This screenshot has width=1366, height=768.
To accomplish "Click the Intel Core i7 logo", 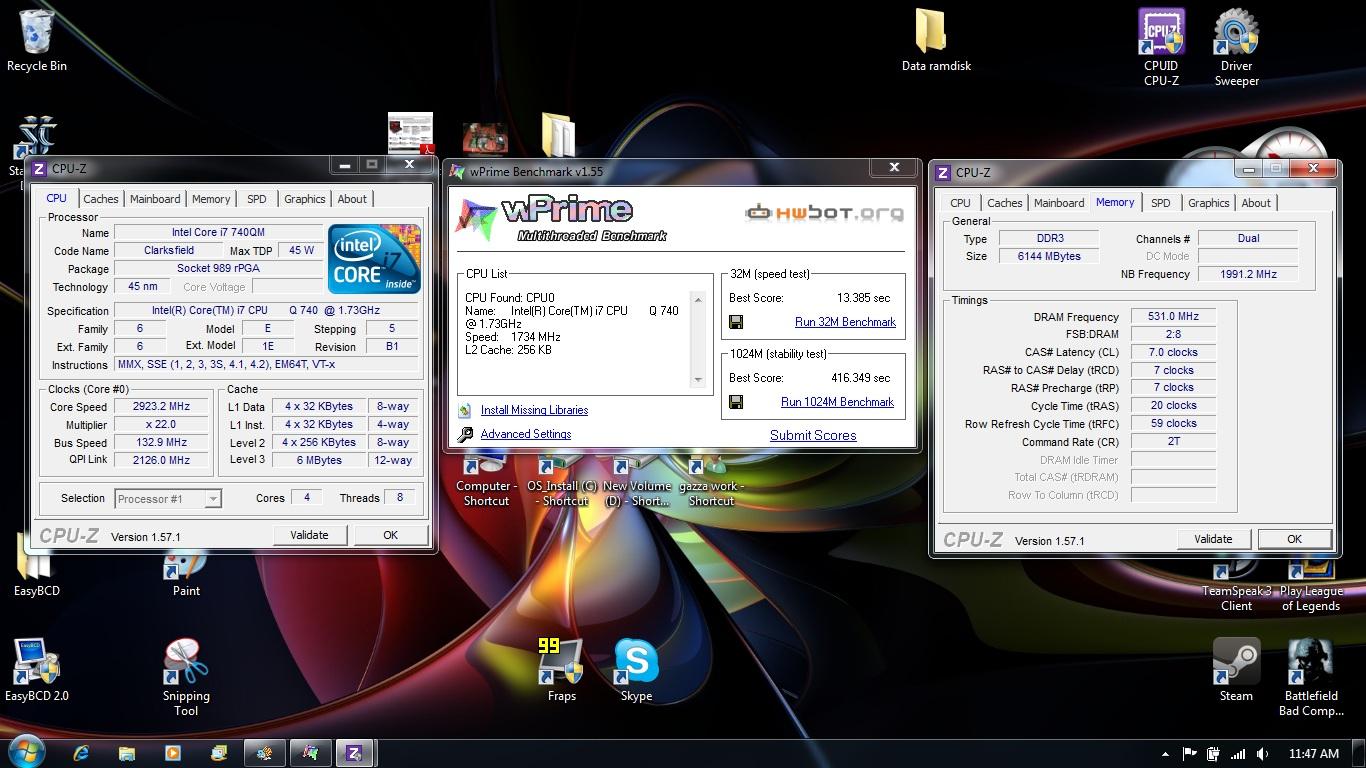I will tap(374, 258).
